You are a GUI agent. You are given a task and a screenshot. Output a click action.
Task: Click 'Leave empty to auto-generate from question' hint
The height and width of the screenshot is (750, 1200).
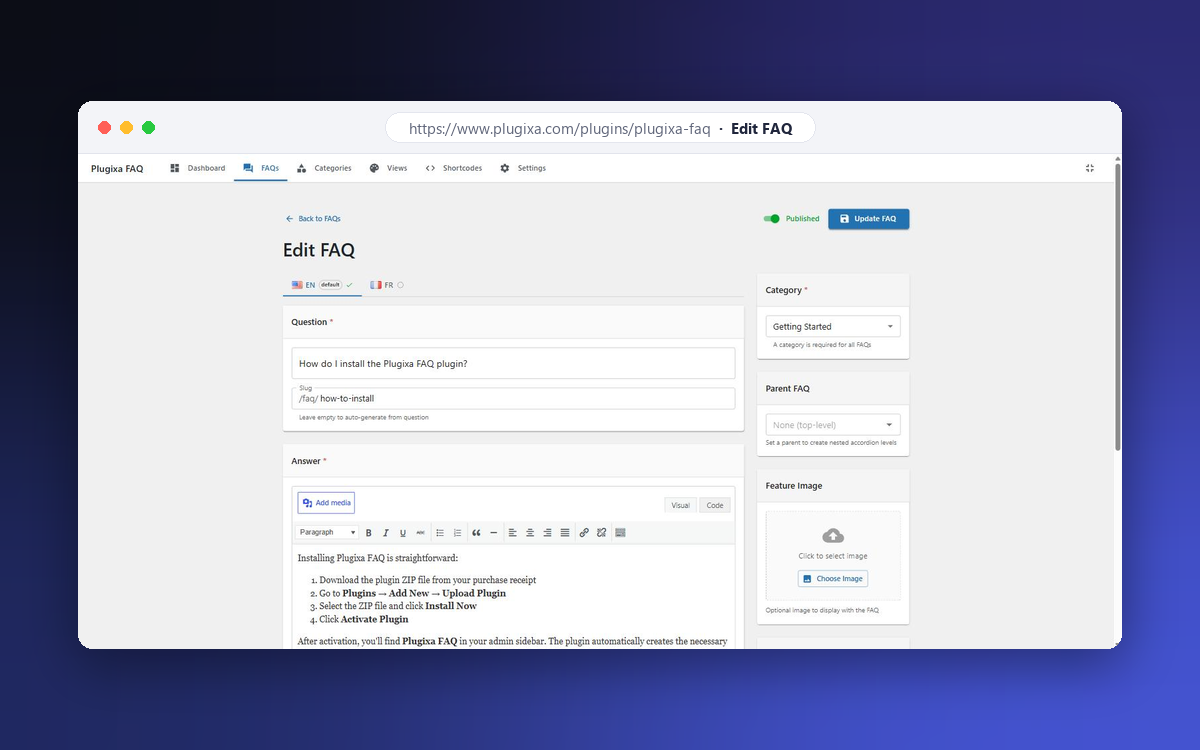tap(364, 417)
